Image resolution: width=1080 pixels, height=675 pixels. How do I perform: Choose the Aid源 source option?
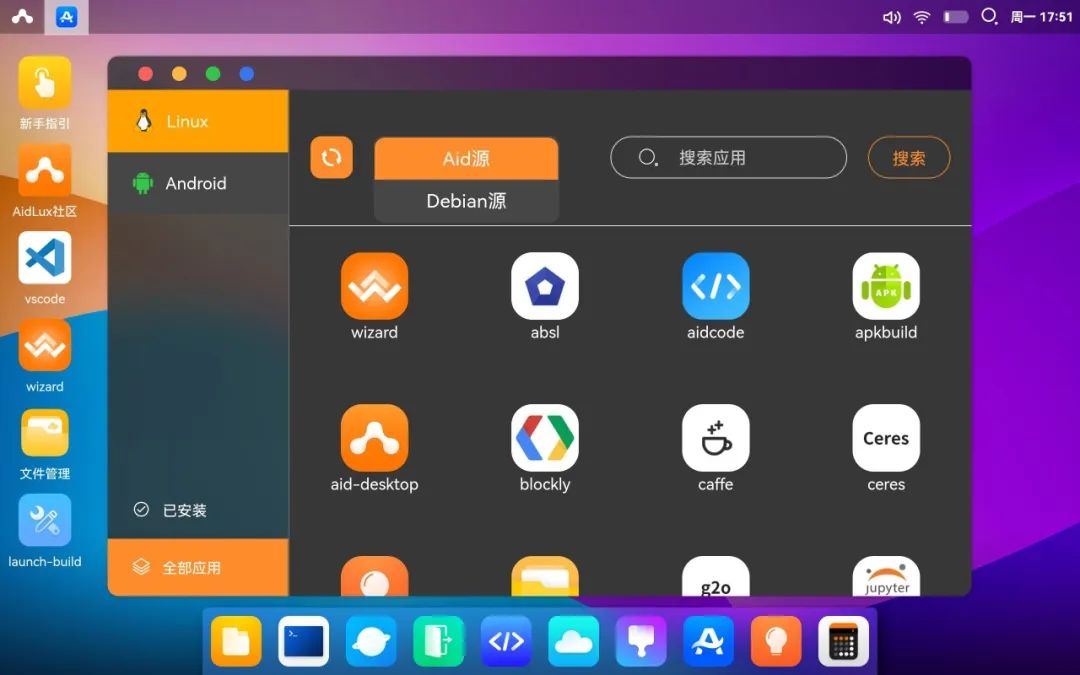point(466,158)
